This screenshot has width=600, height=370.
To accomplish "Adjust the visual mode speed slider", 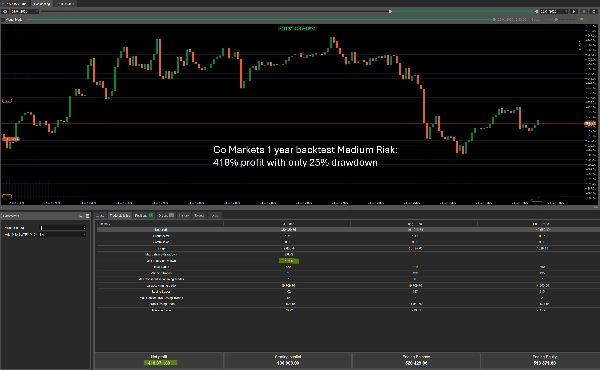I will (x=556, y=20).
